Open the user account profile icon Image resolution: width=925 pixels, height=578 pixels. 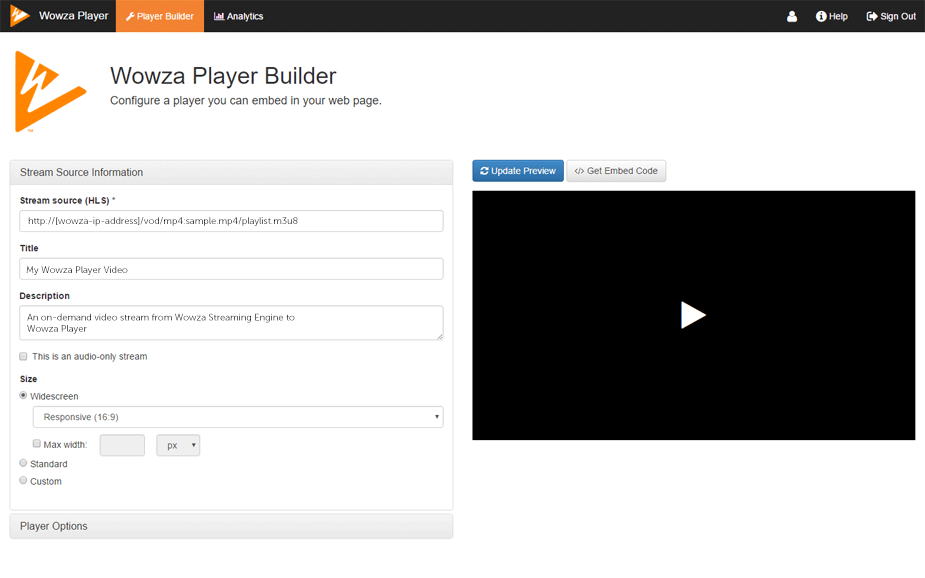tap(792, 17)
